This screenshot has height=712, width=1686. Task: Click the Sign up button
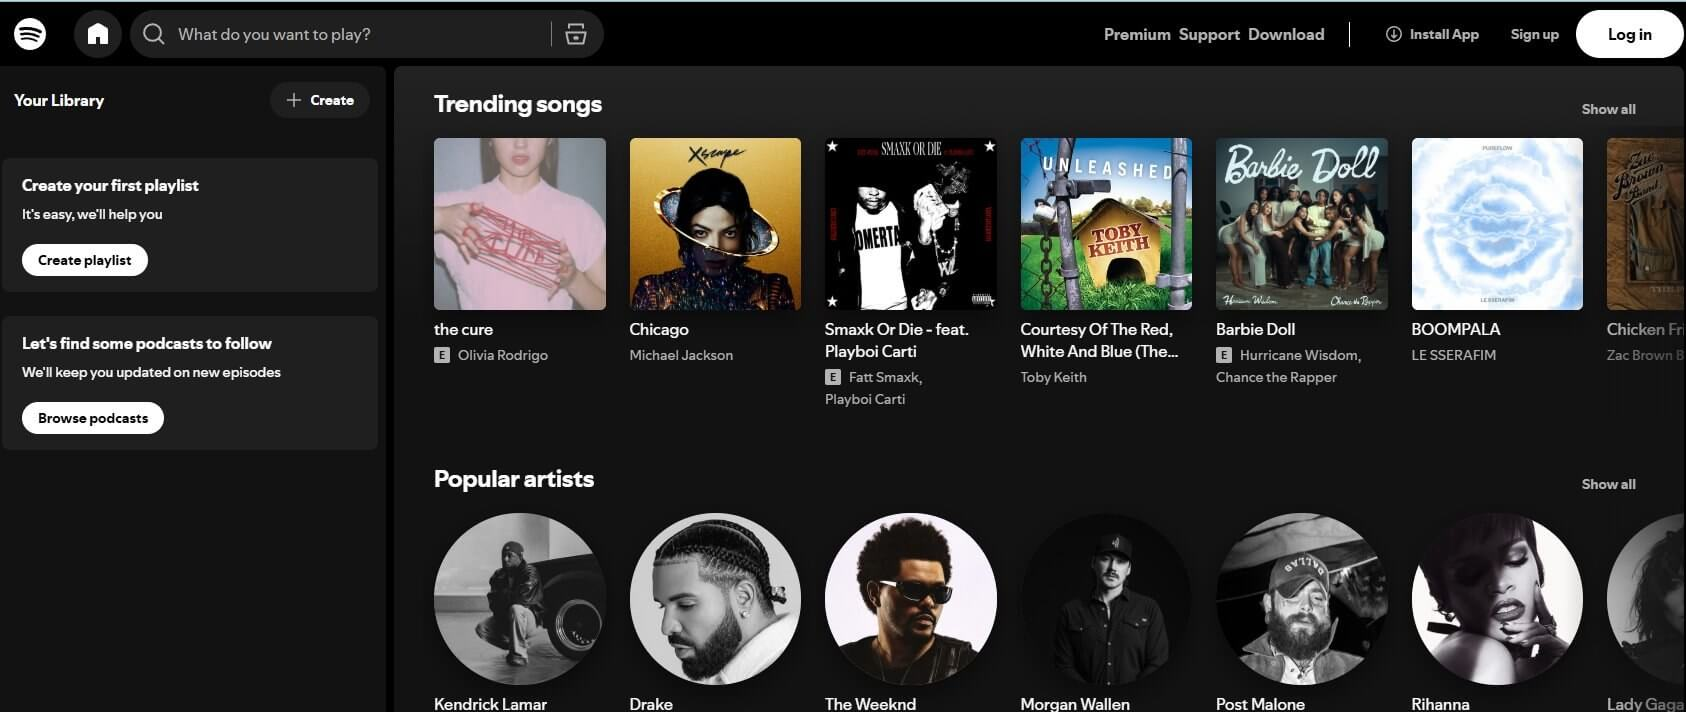(1534, 34)
